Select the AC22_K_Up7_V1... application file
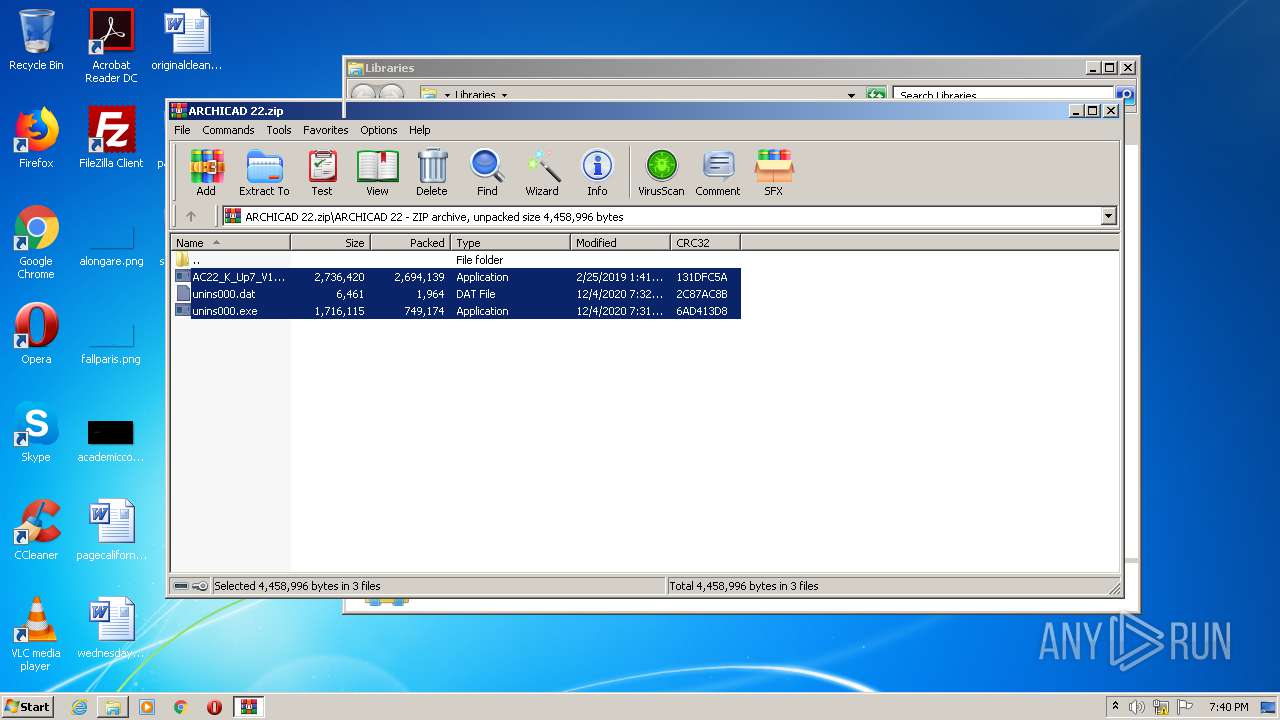Screen dimensions: 1280x720 [x=456, y=277]
